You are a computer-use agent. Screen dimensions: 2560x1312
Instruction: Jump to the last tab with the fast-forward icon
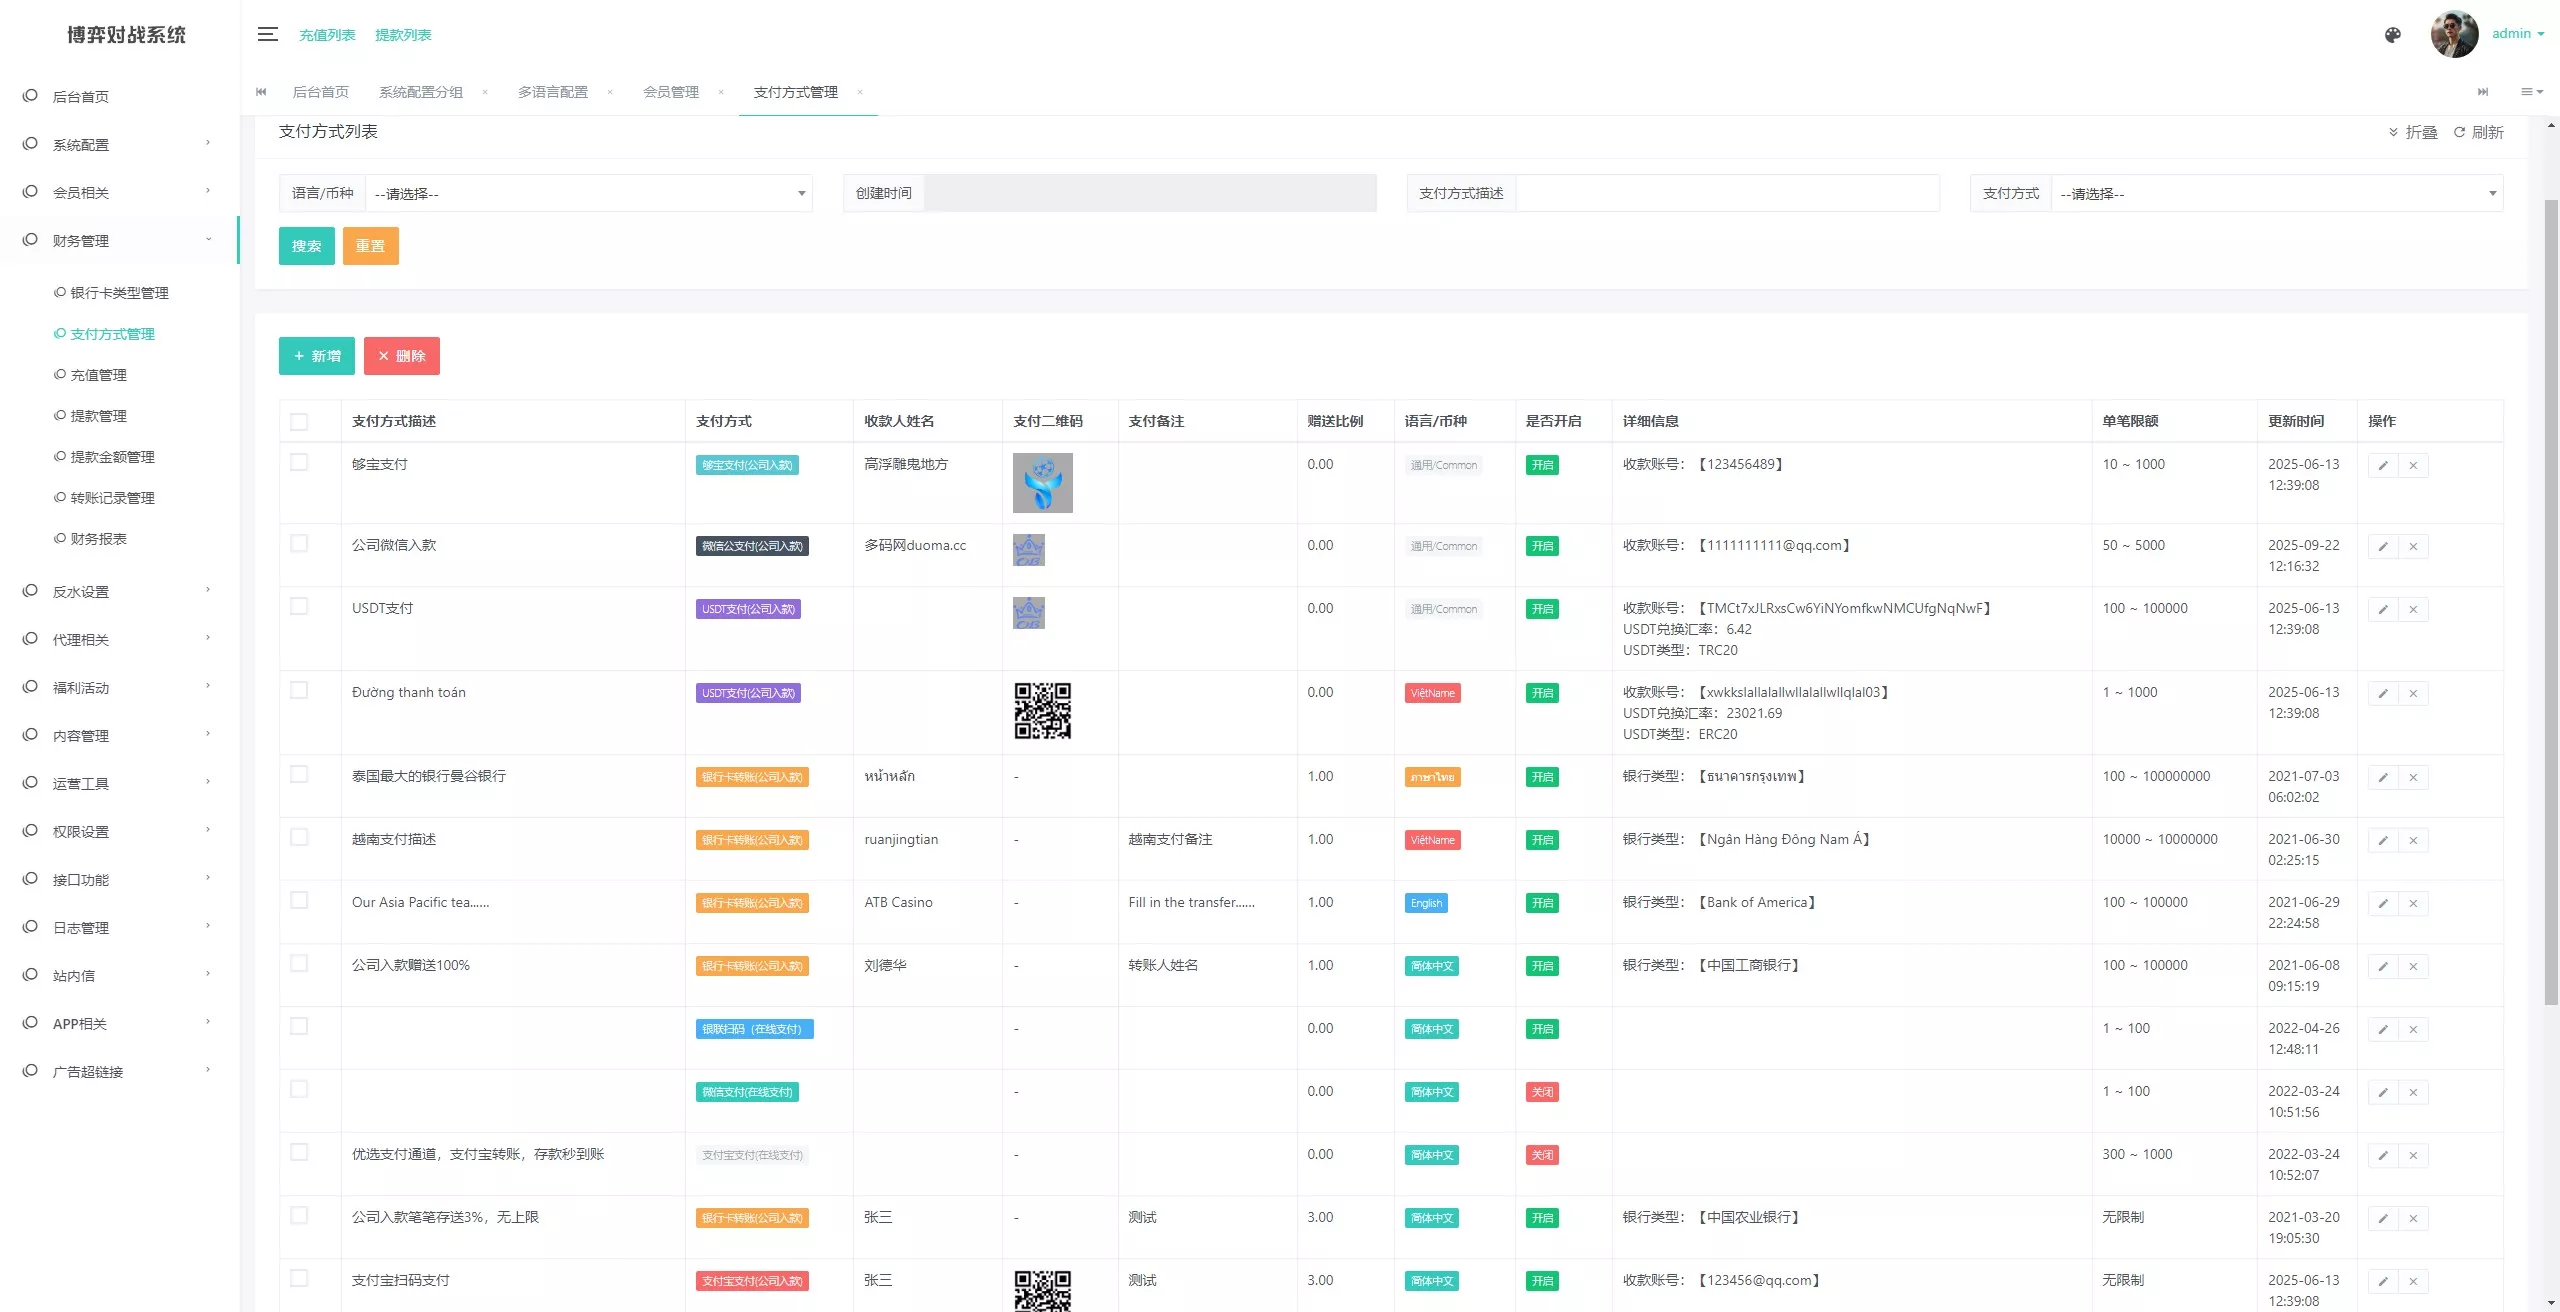(x=2483, y=92)
